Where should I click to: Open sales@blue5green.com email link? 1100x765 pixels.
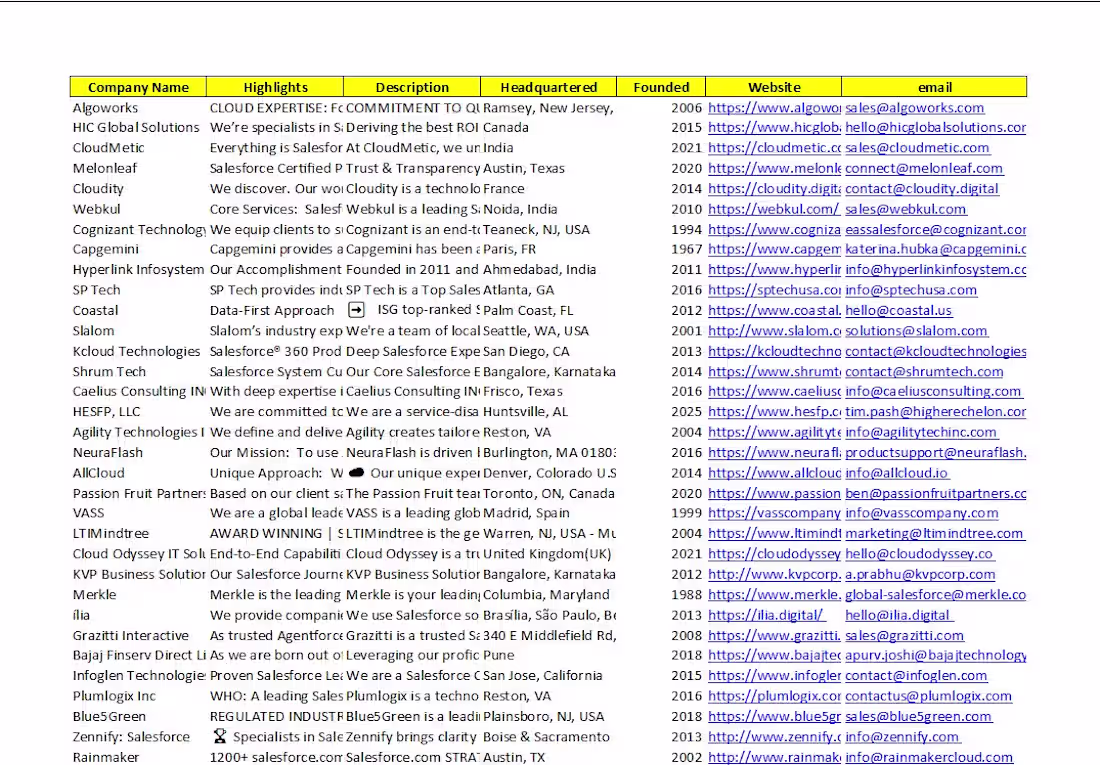(x=918, y=717)
